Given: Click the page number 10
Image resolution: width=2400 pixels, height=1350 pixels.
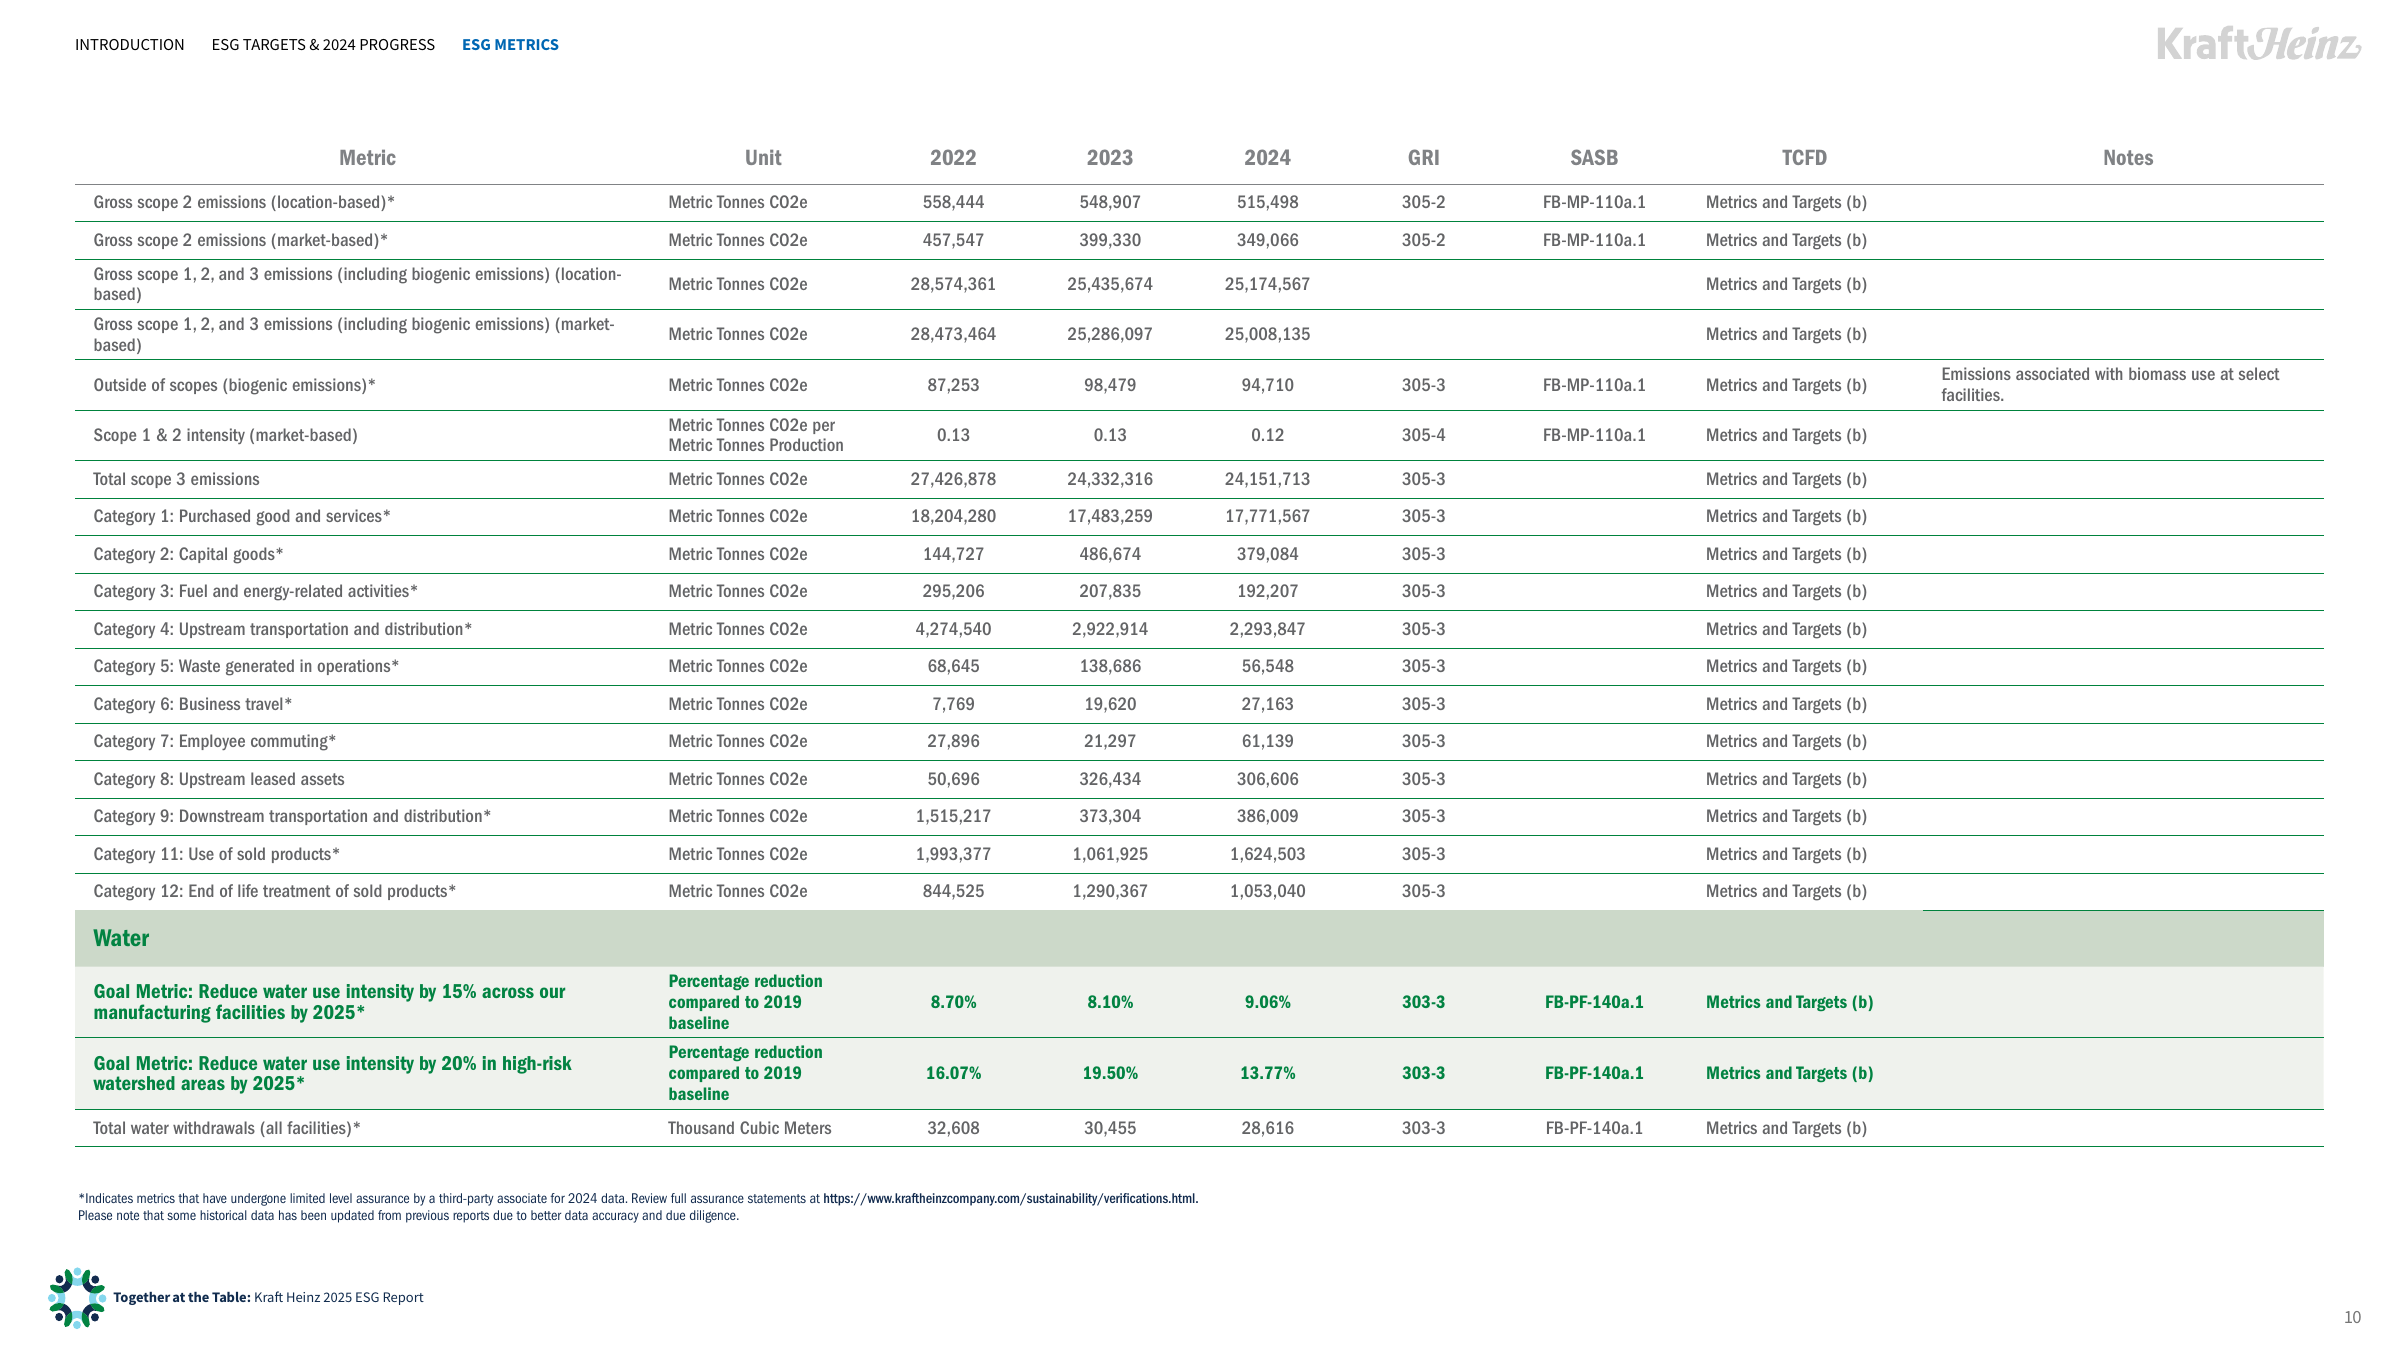Looking at the screenshot, I should tap(2352, 1317).
